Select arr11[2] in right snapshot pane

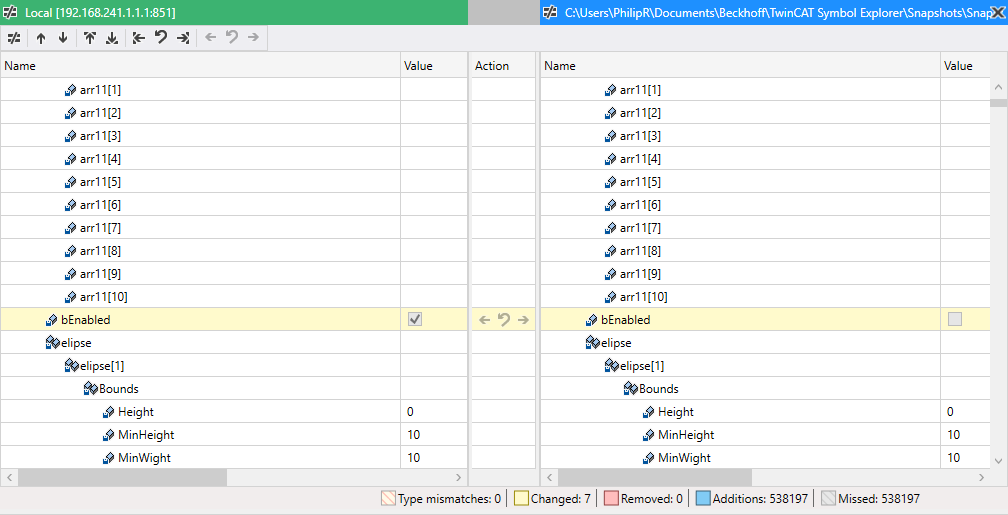point(640,113)
